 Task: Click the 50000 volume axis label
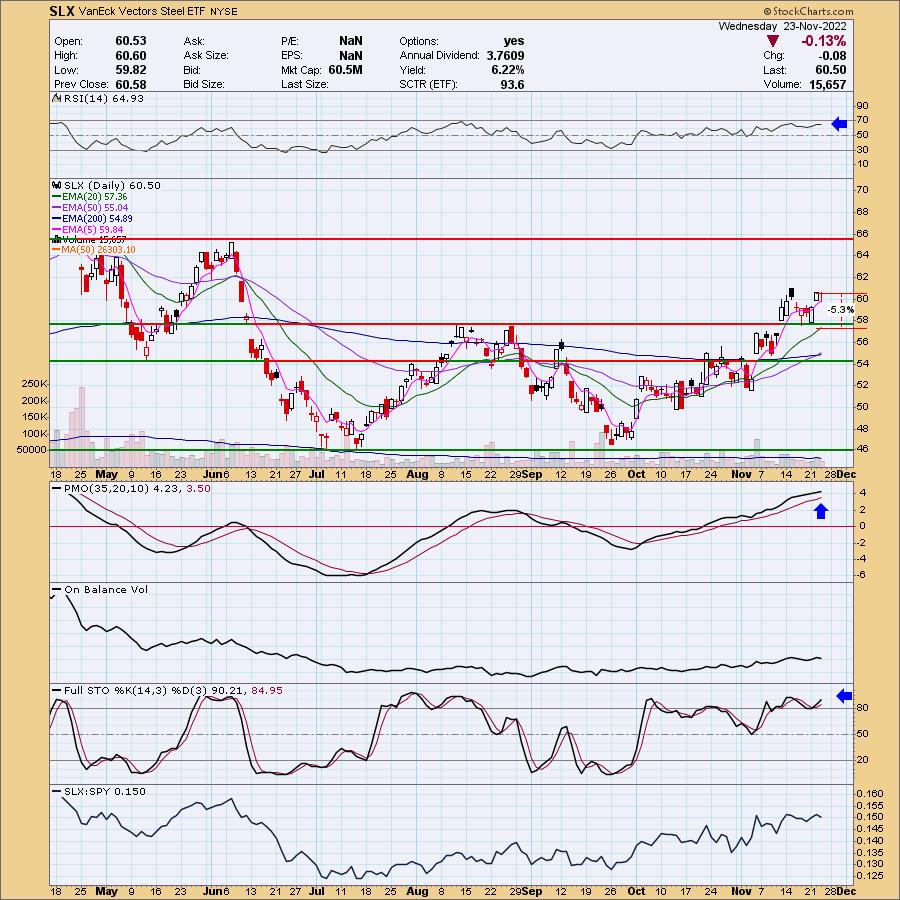pyautogui.click(x=32, y=450)
